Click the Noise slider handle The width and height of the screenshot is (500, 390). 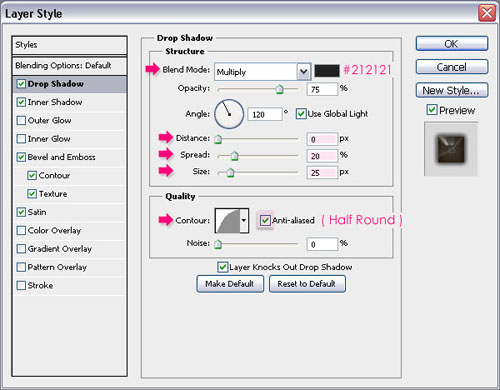tap(218, 244)
